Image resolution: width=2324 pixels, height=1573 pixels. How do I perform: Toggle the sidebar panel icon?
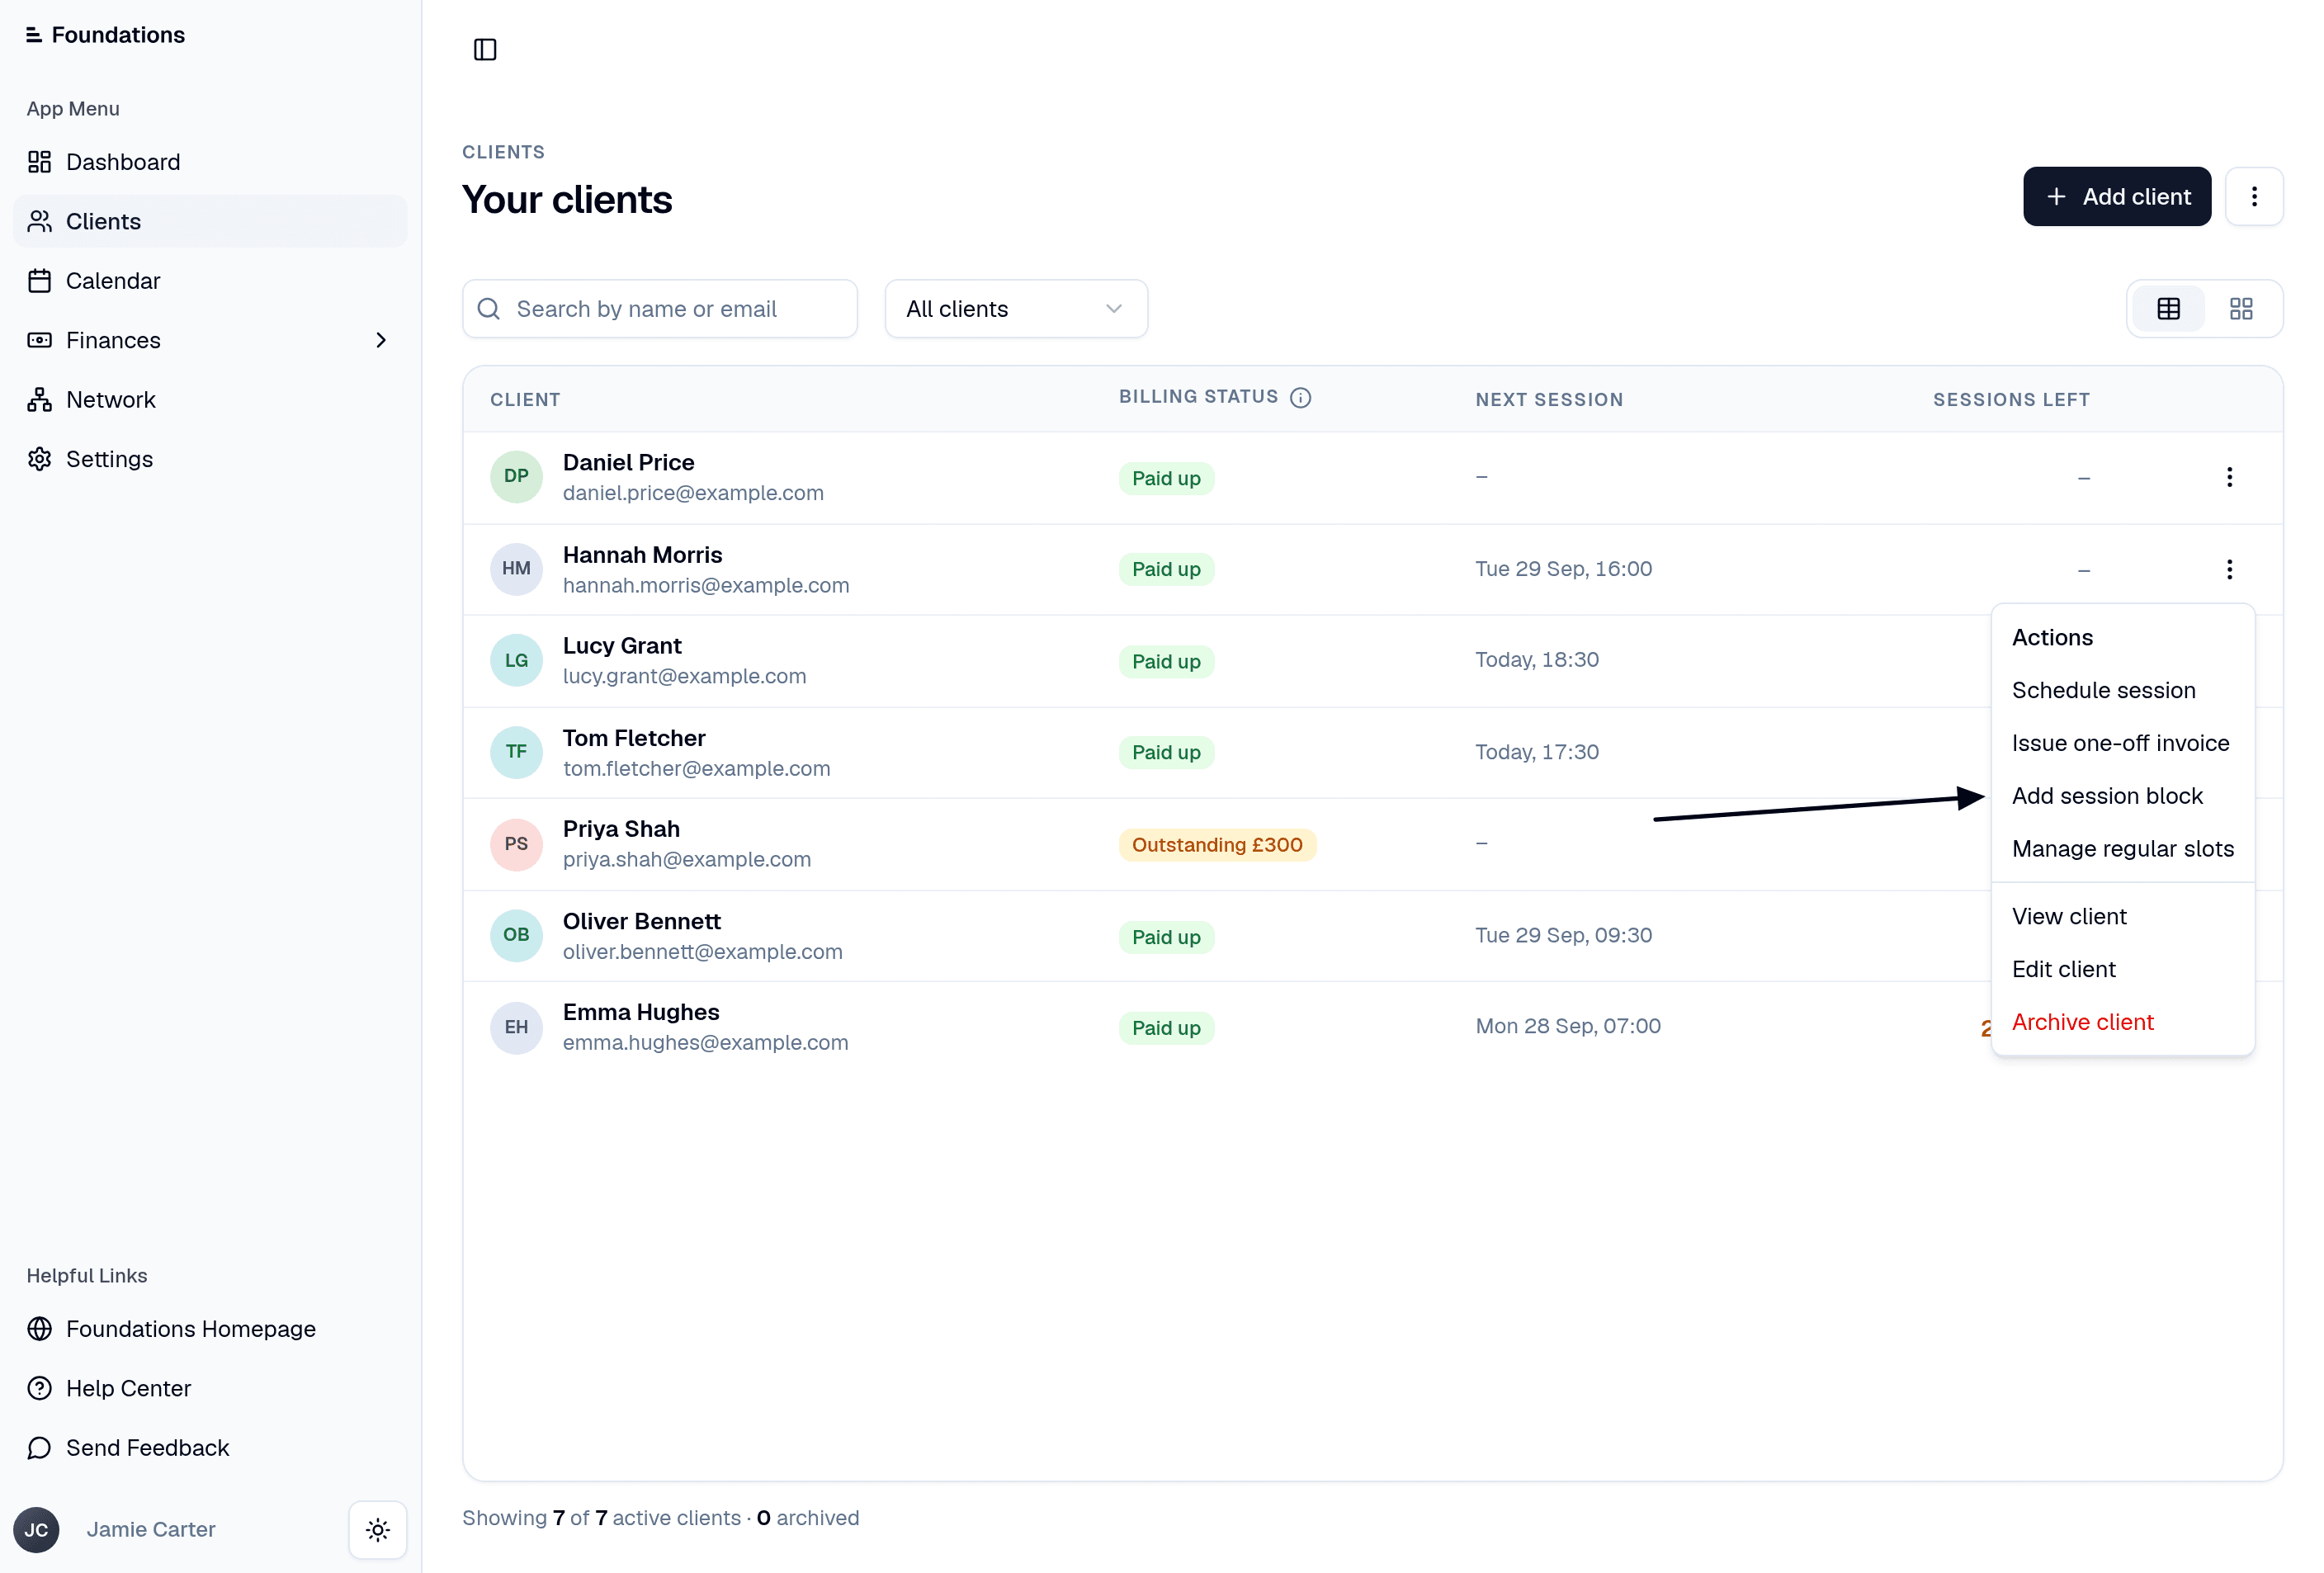click(485, 49)
